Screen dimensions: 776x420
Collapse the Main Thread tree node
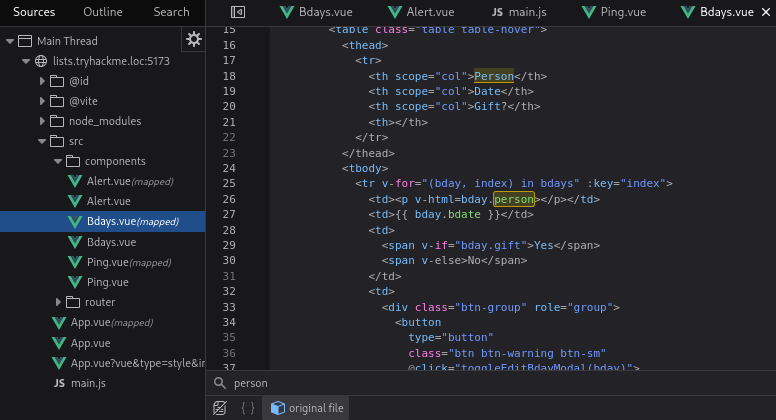[10, 41]
